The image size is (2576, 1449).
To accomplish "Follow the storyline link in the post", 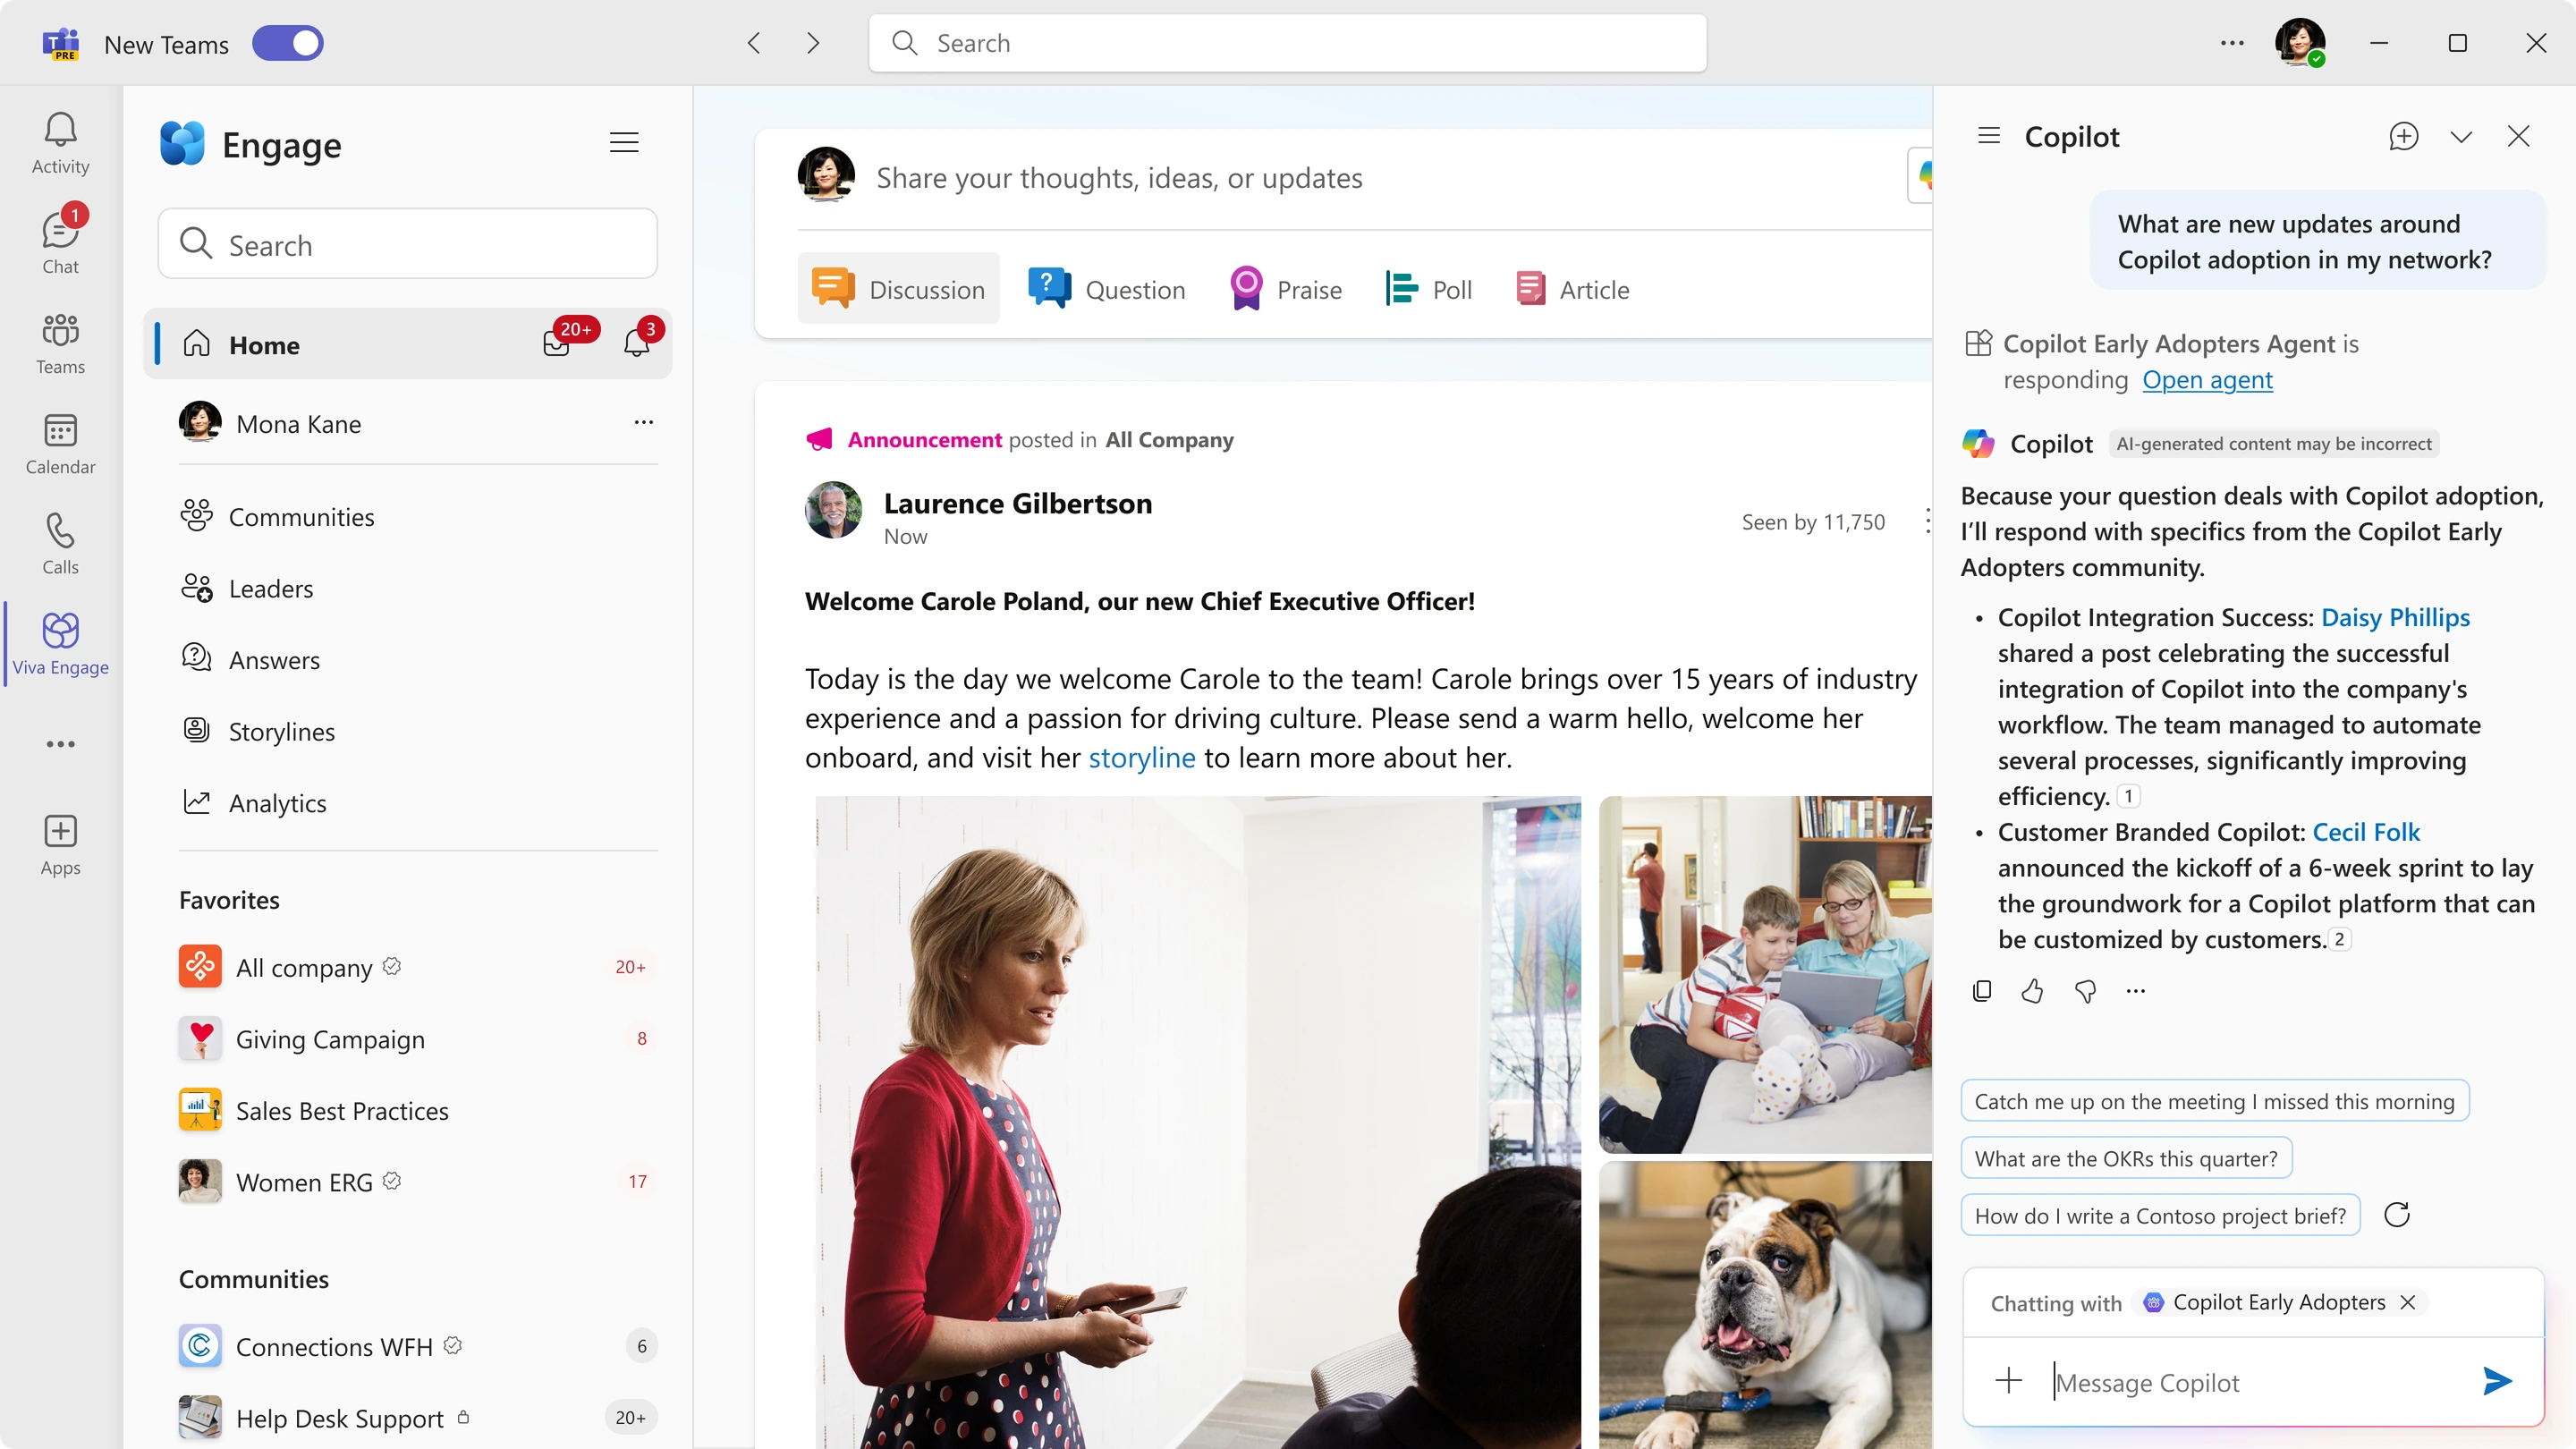I will [1141, 758].
